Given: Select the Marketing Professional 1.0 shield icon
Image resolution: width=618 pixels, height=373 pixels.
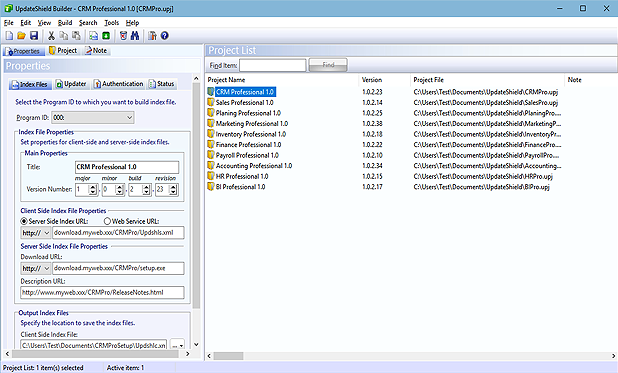Looking at the screenshot, I should [x=211, y=124].
